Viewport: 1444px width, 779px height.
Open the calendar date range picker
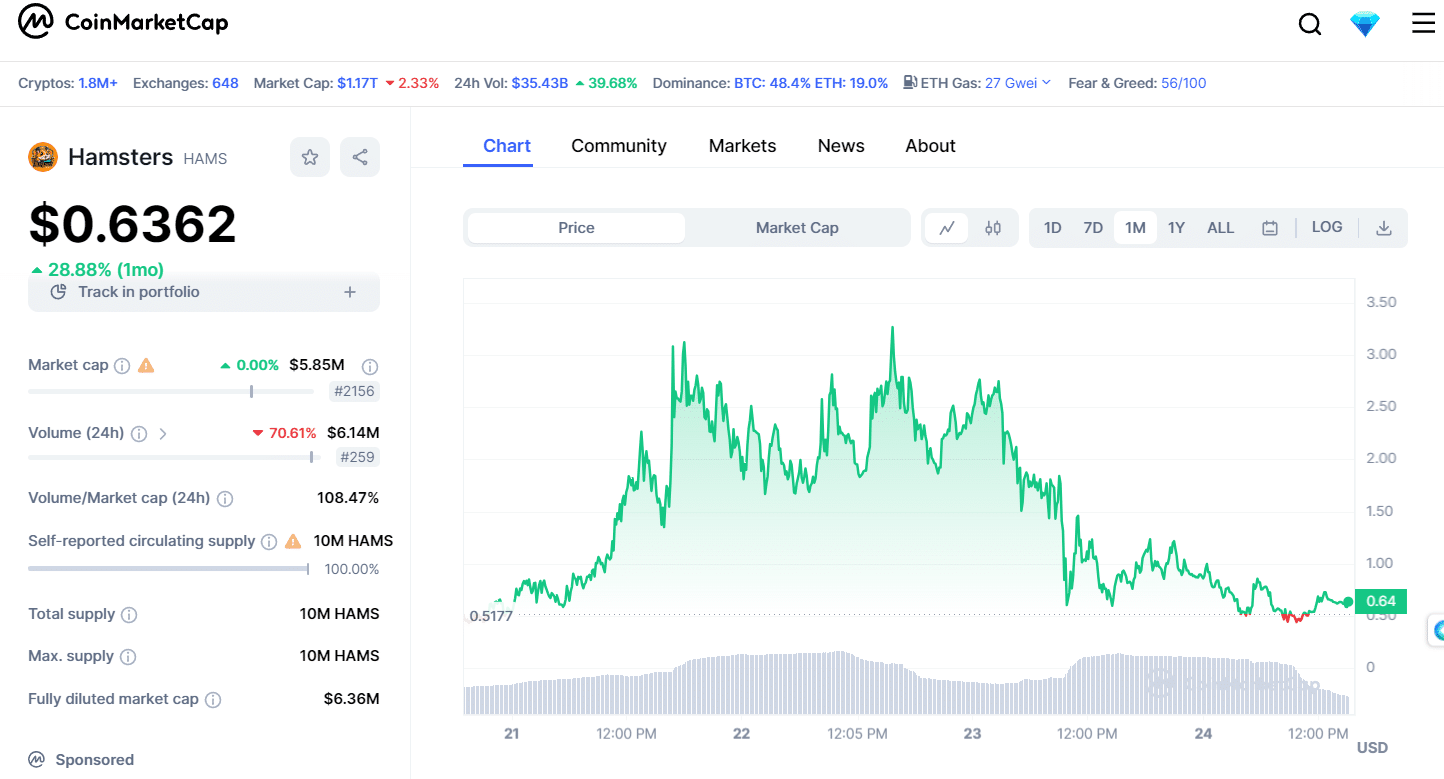[x=1270, y=228]
